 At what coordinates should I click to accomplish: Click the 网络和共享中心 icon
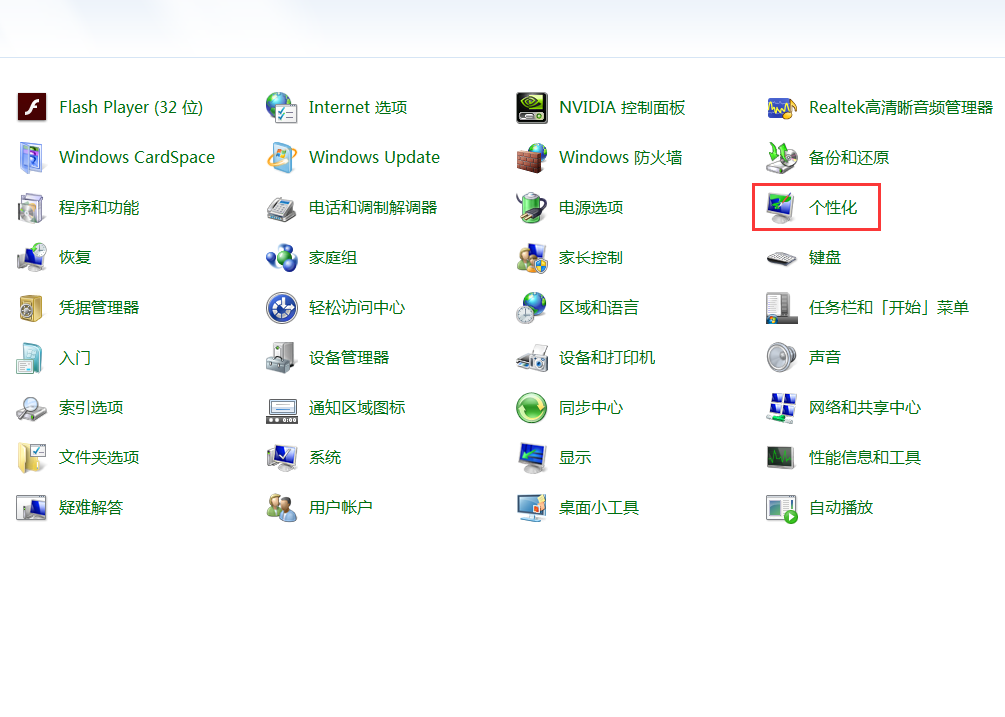pos(781,407)
